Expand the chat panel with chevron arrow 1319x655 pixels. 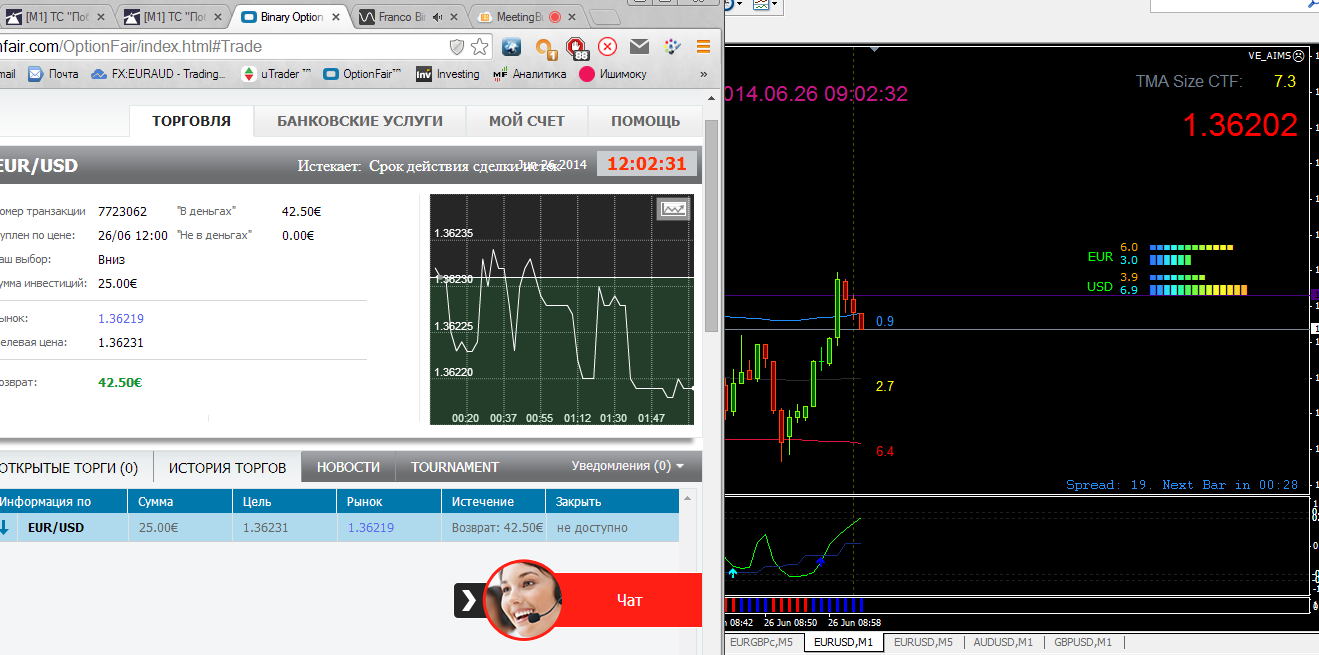[x=469, y=600]
